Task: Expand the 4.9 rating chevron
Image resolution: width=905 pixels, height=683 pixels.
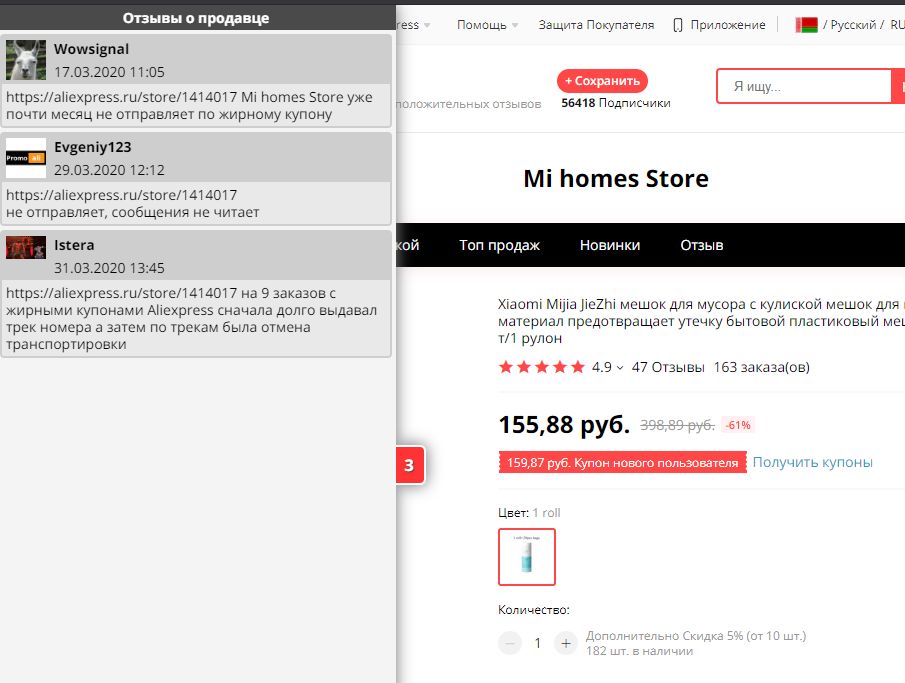Action: (620, 368)
